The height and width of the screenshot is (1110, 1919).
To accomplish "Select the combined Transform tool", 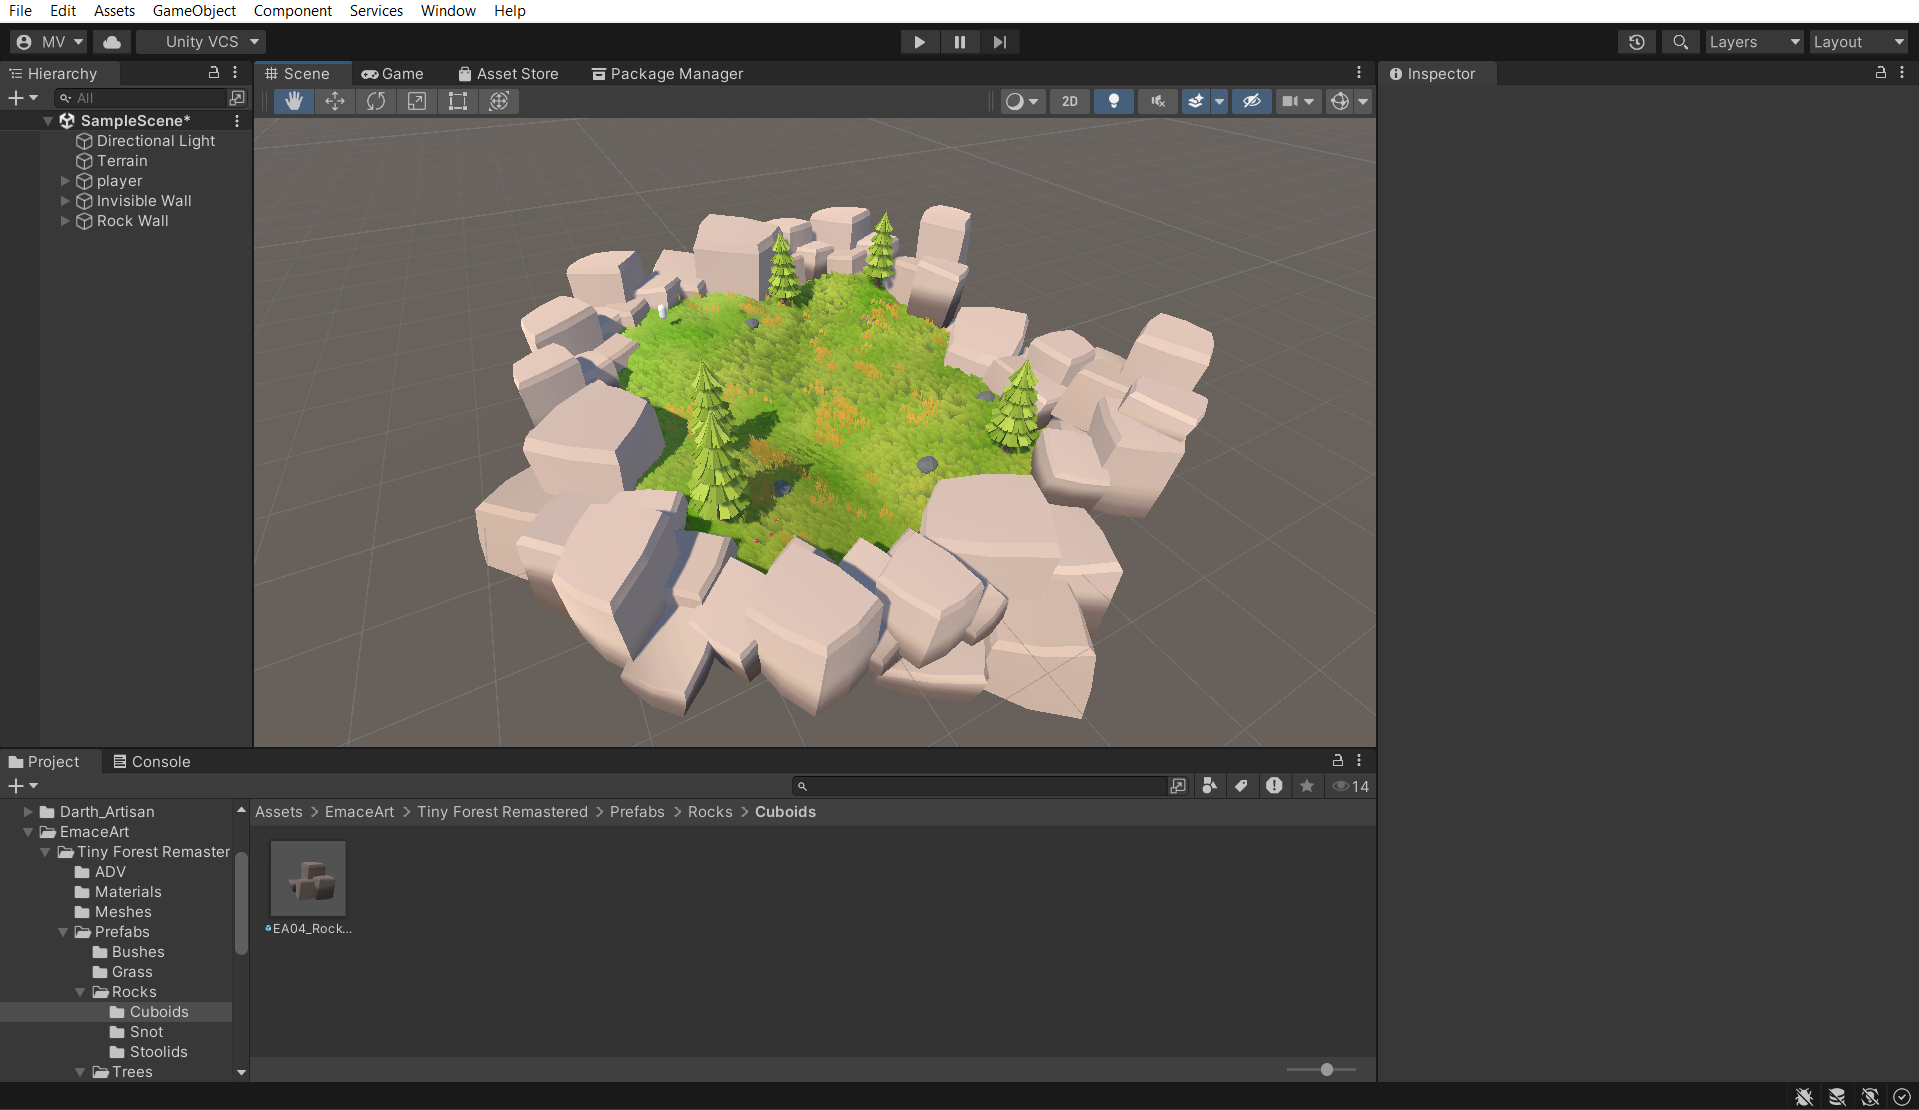I will (499, 101).
